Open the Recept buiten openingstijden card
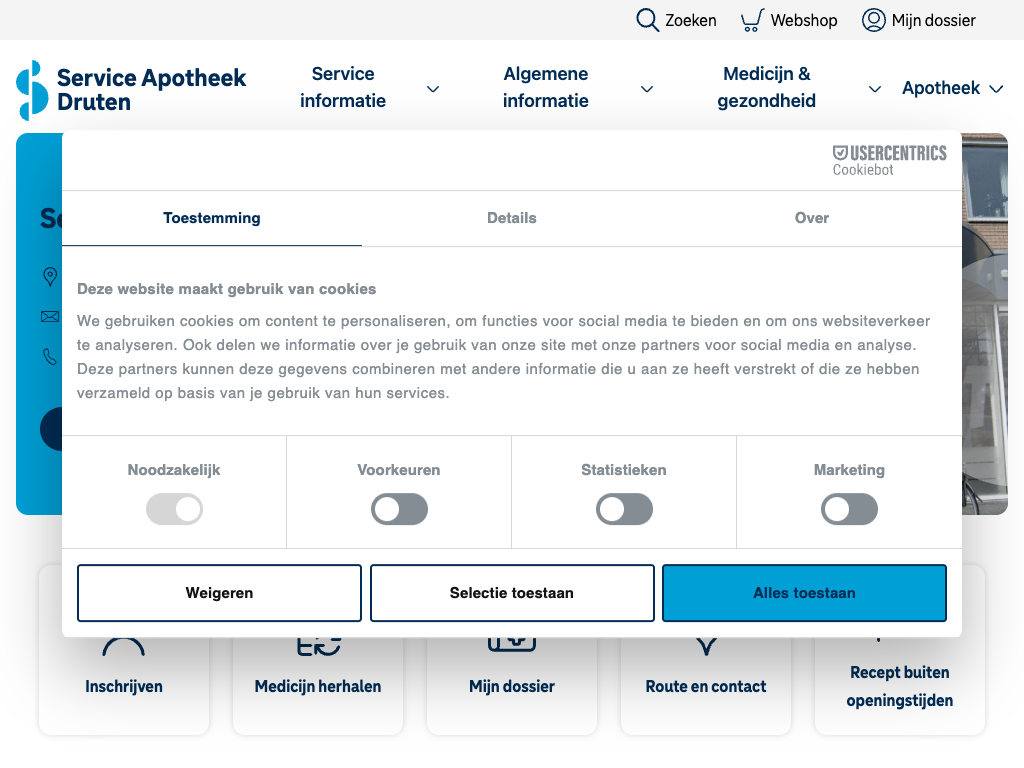 [x=899, y=686]
